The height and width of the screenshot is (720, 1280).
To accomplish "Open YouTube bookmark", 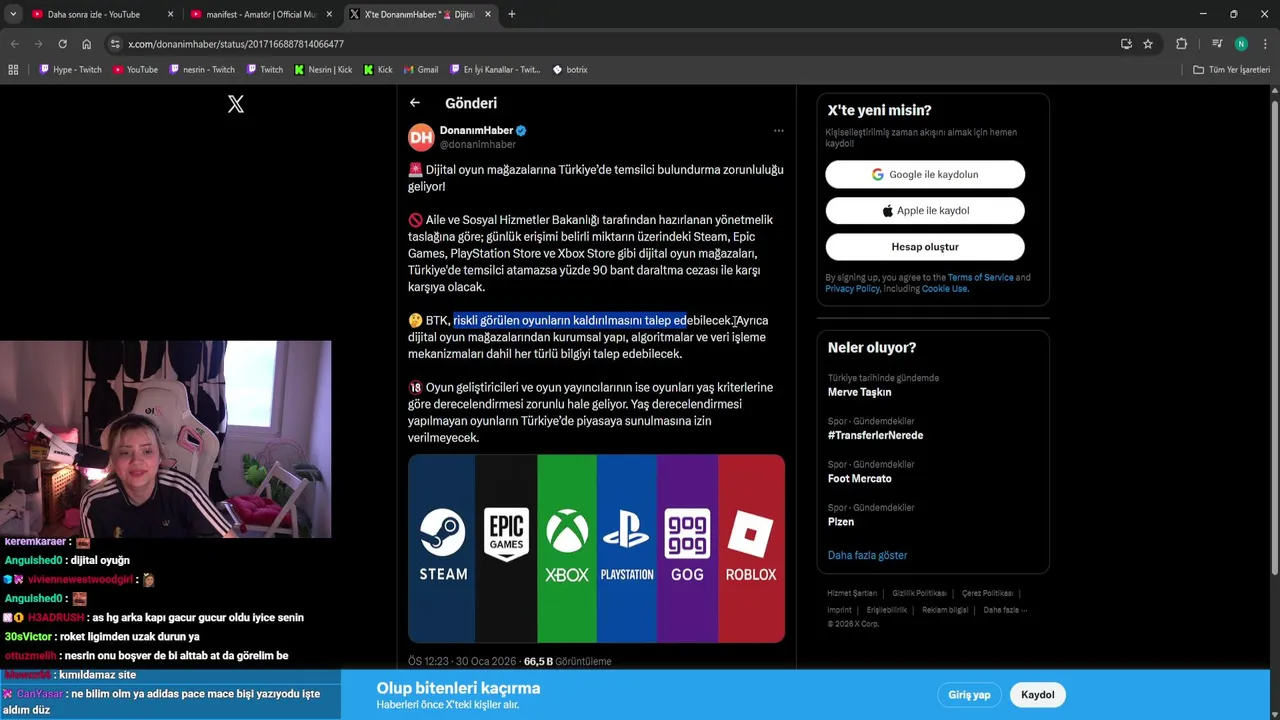I will (x=136, y=70).
